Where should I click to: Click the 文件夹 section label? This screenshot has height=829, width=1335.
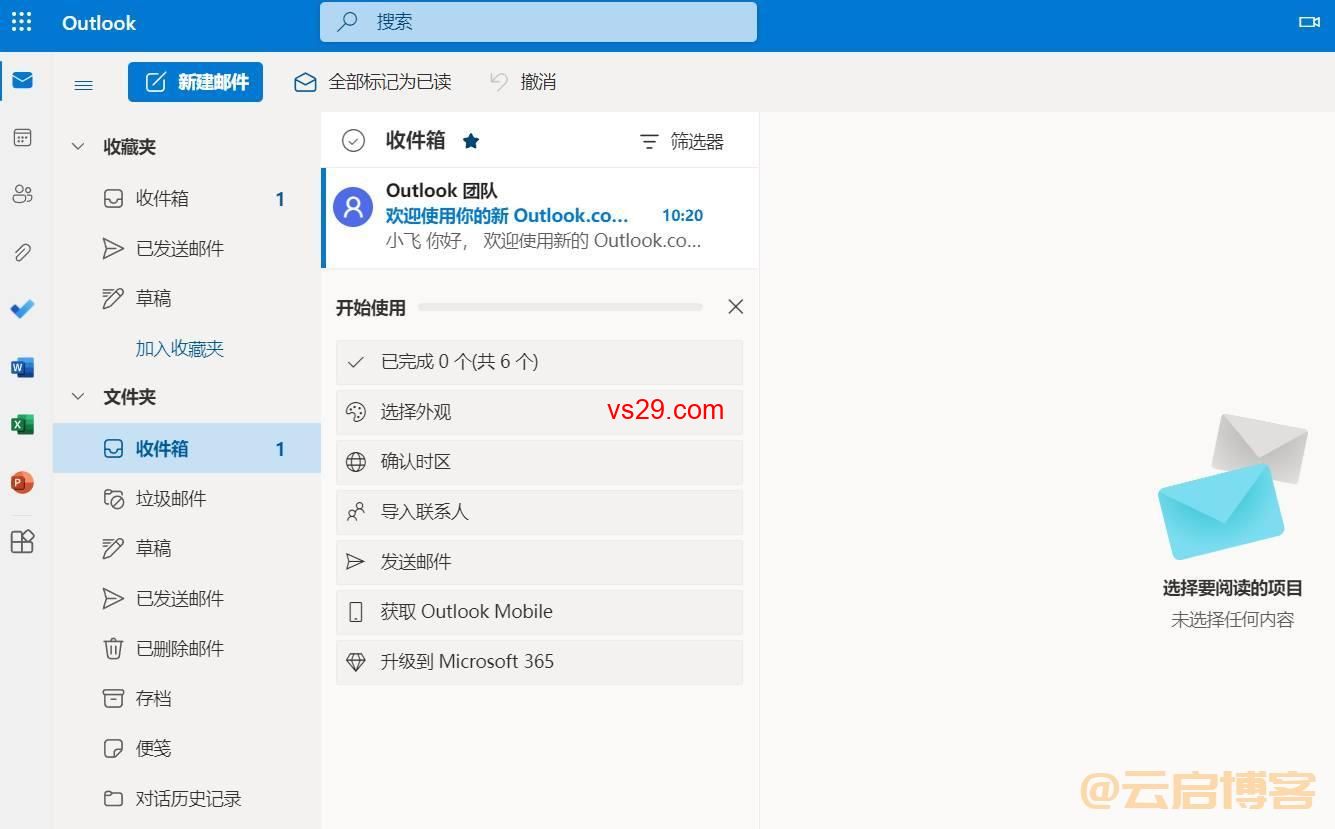click(129, 397)
